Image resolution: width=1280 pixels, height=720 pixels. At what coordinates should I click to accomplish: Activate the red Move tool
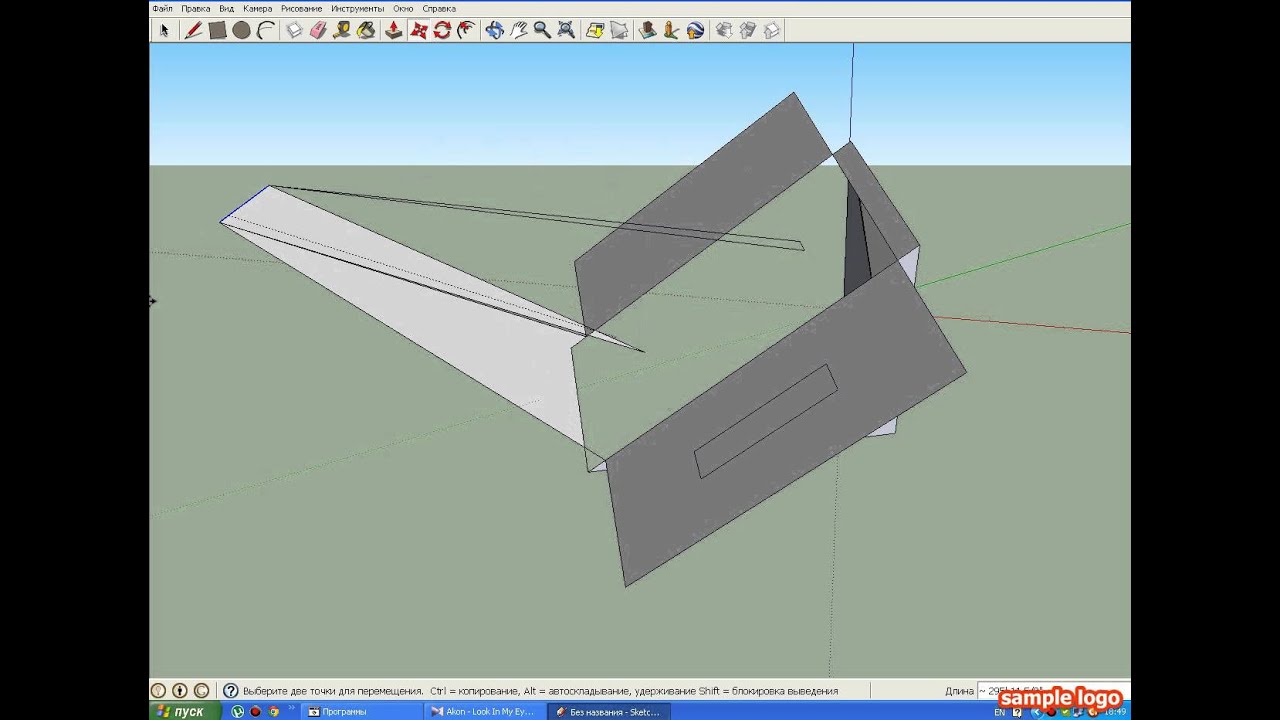(x=418, y=30)
